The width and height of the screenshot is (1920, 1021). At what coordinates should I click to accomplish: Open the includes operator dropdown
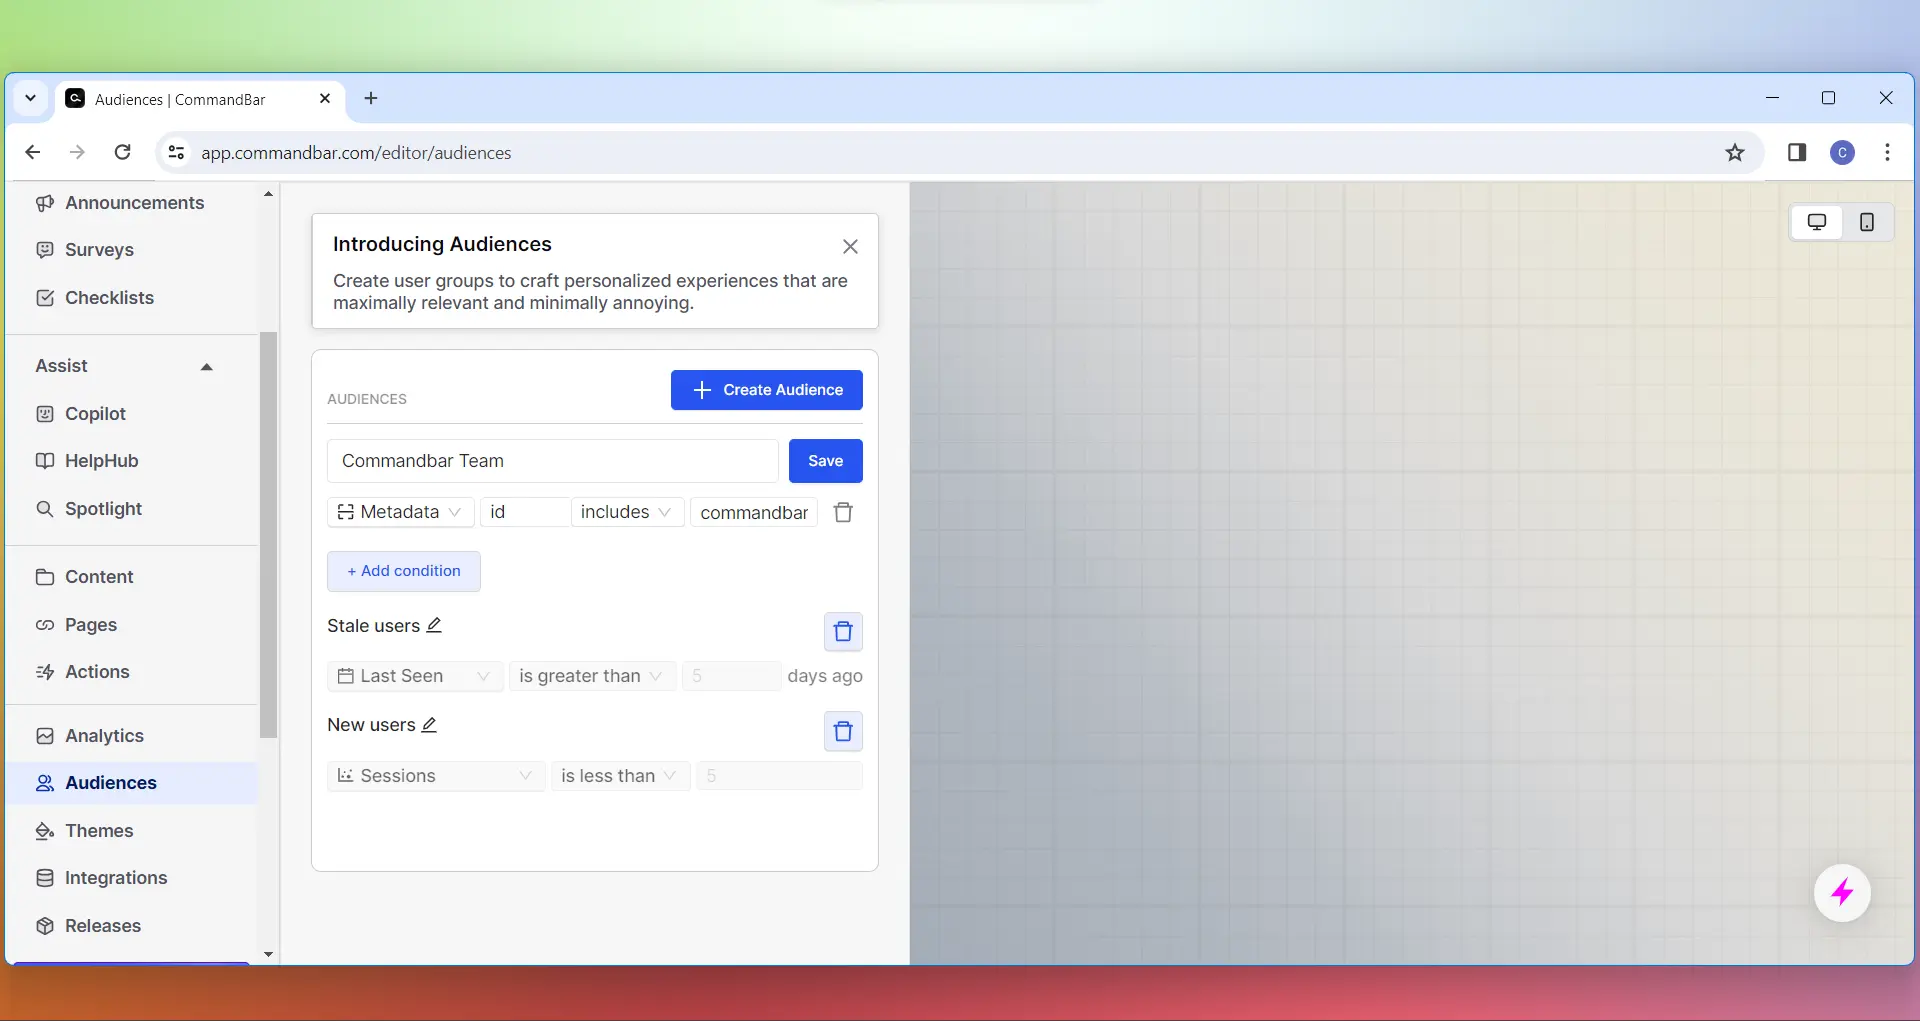(626, 512)
